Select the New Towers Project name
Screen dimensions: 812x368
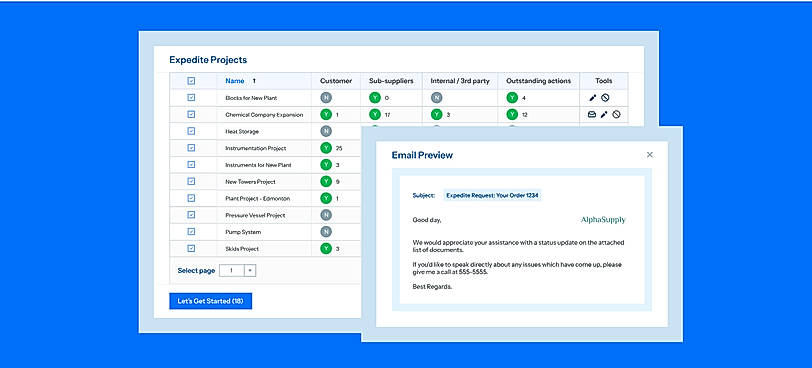pyautogui.click(x=250, y=182)
